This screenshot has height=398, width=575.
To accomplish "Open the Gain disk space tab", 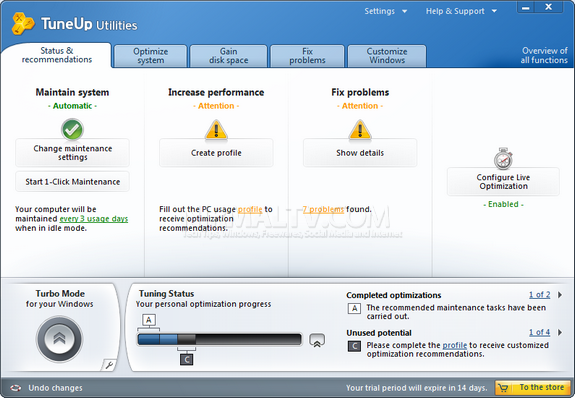I will (228, 56).
